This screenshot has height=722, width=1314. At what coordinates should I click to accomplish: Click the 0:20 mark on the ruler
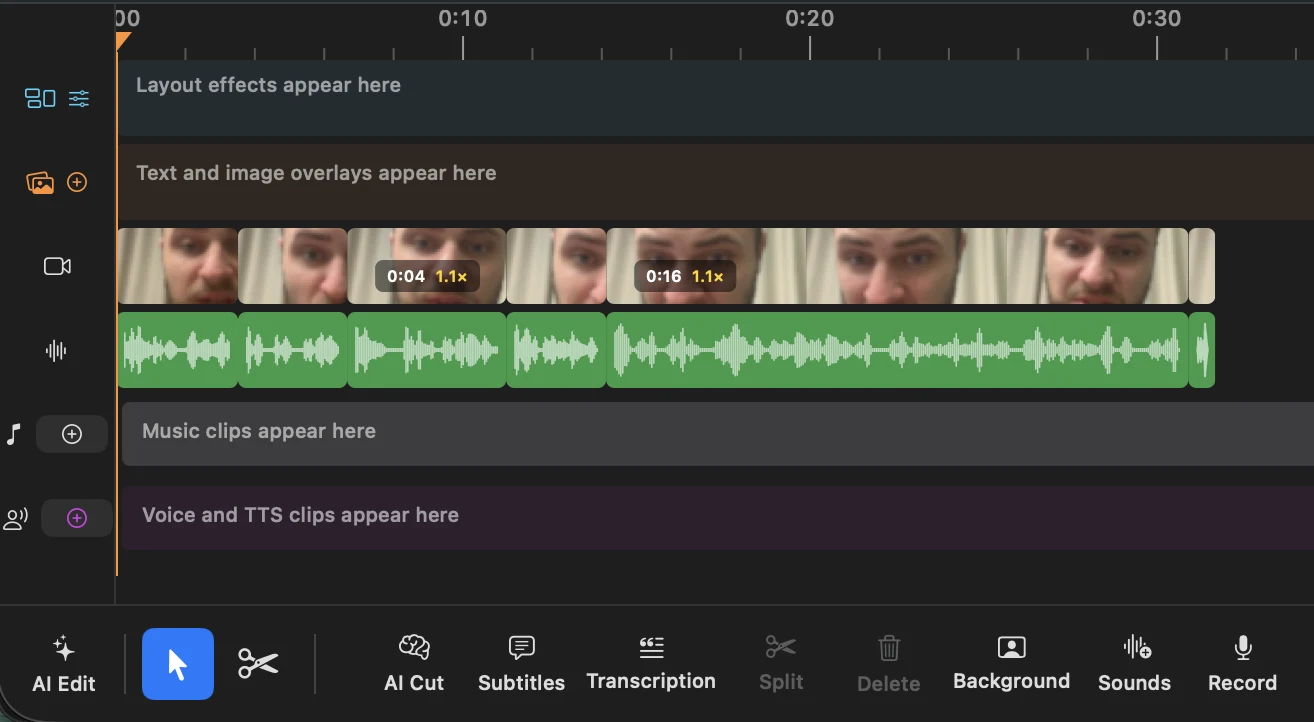click(x=810, y=18)
